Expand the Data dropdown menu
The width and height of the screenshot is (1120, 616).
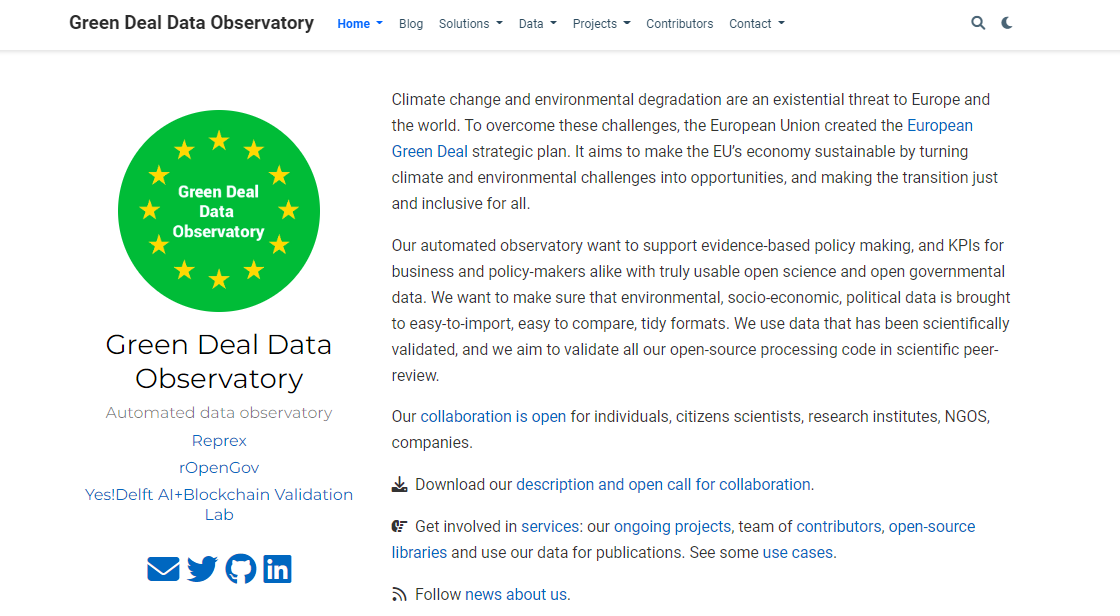pos(537,24)
